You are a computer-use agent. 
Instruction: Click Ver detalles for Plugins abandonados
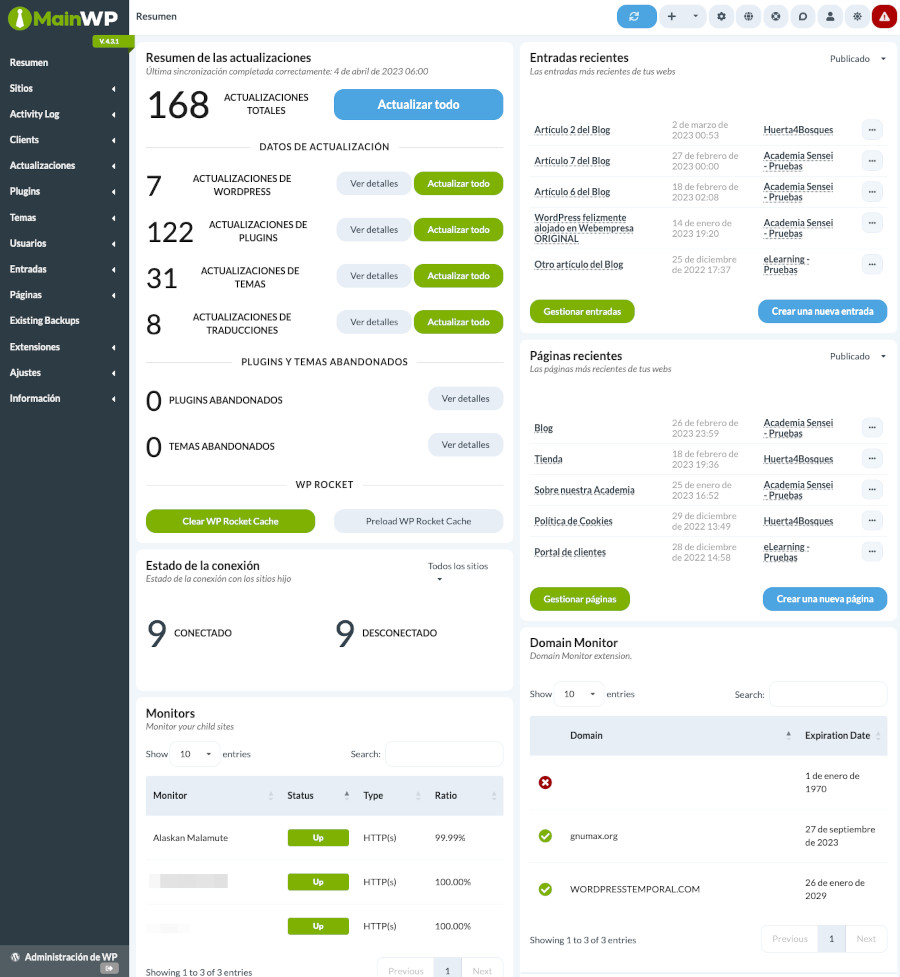(x=466, y=399)
